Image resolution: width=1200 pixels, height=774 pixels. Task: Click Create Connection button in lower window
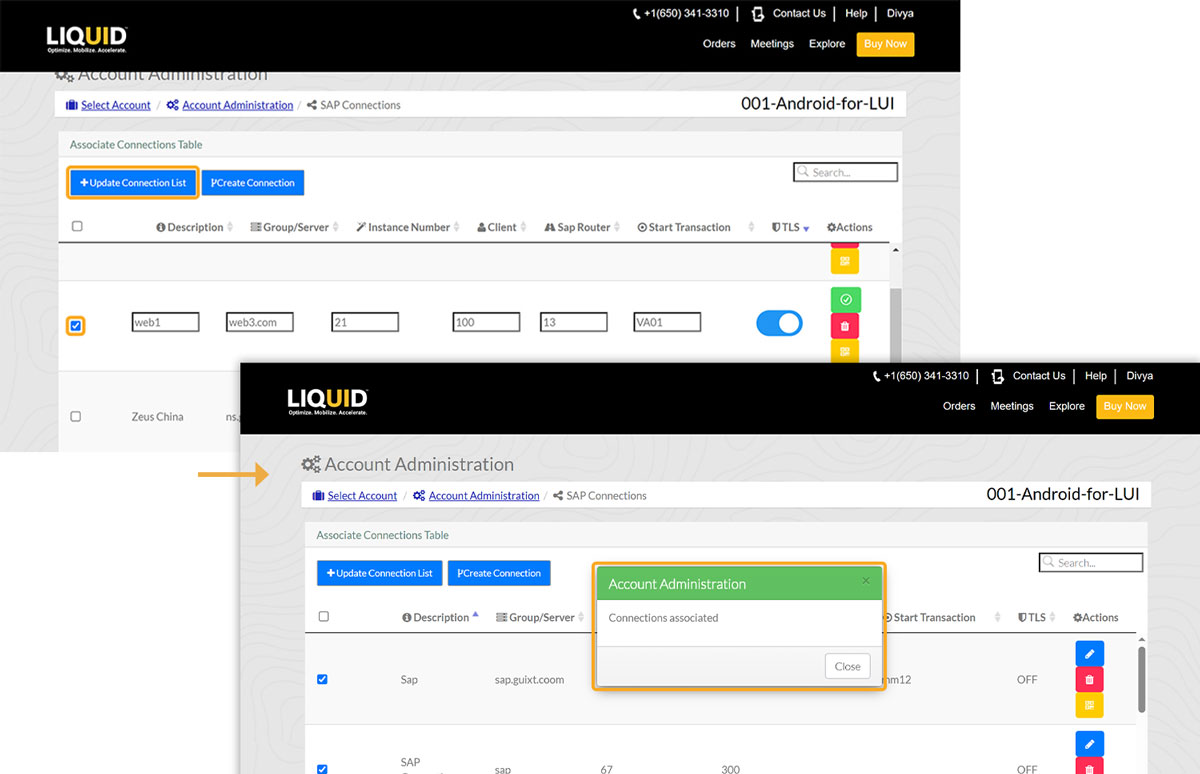pyautogui.click(x=499, y=573)
